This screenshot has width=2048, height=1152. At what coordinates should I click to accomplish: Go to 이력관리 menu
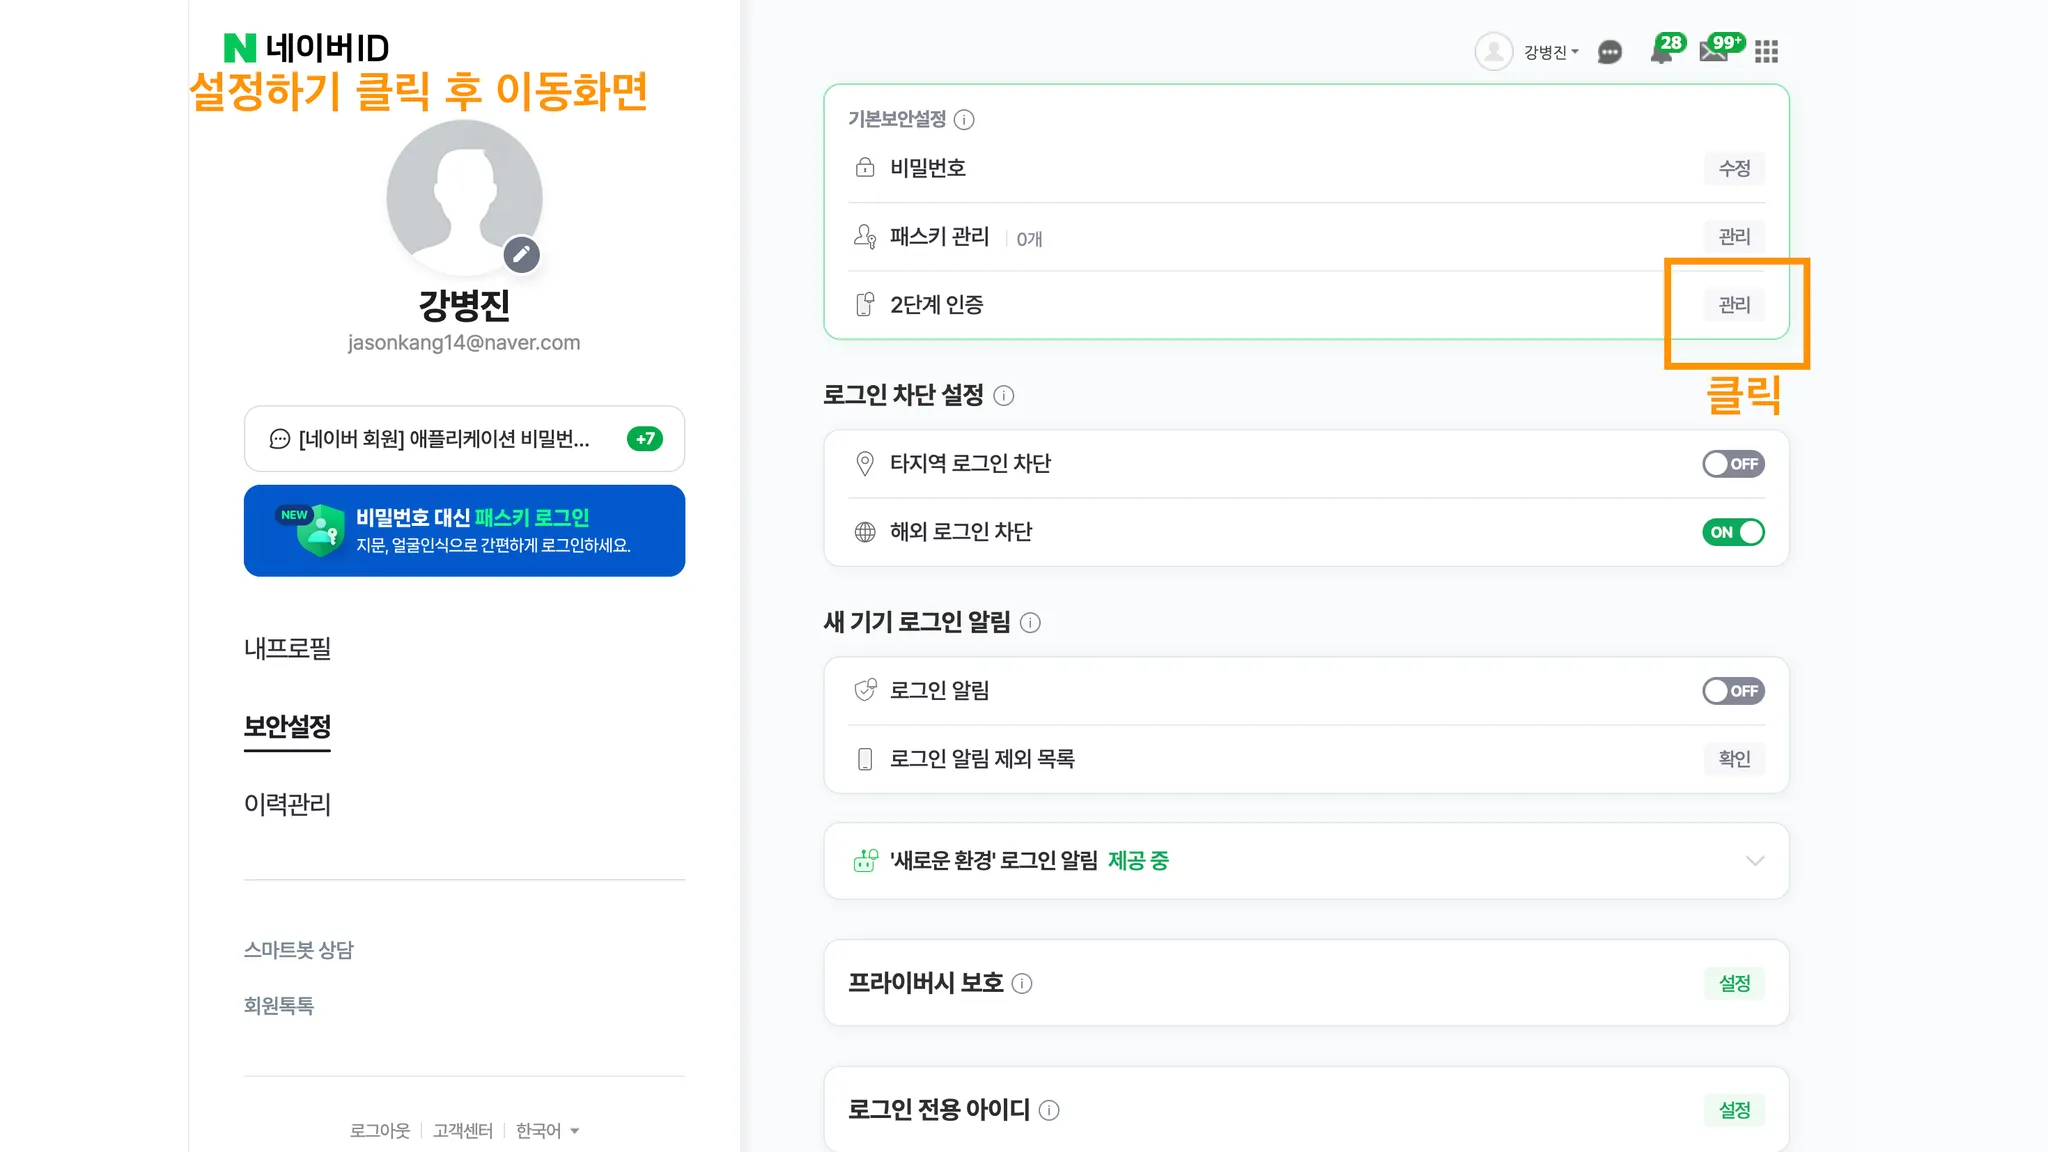tap(288, 804)
